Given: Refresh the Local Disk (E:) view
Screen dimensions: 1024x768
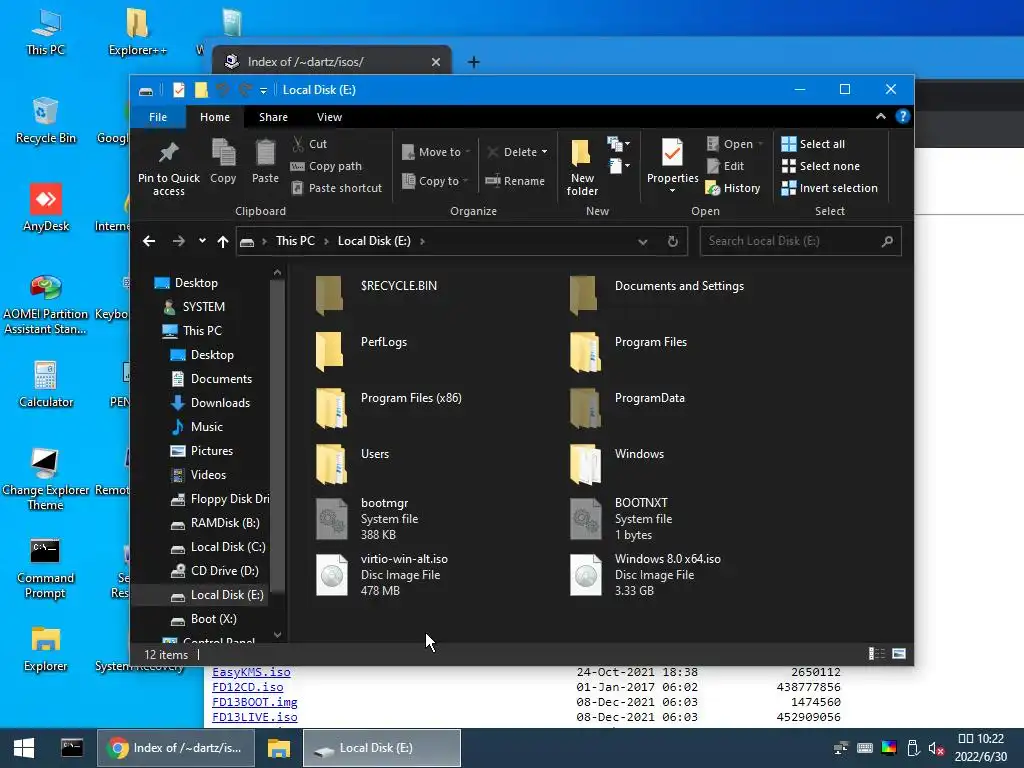Looking at the screenshot, I should [x=673, y=241].
